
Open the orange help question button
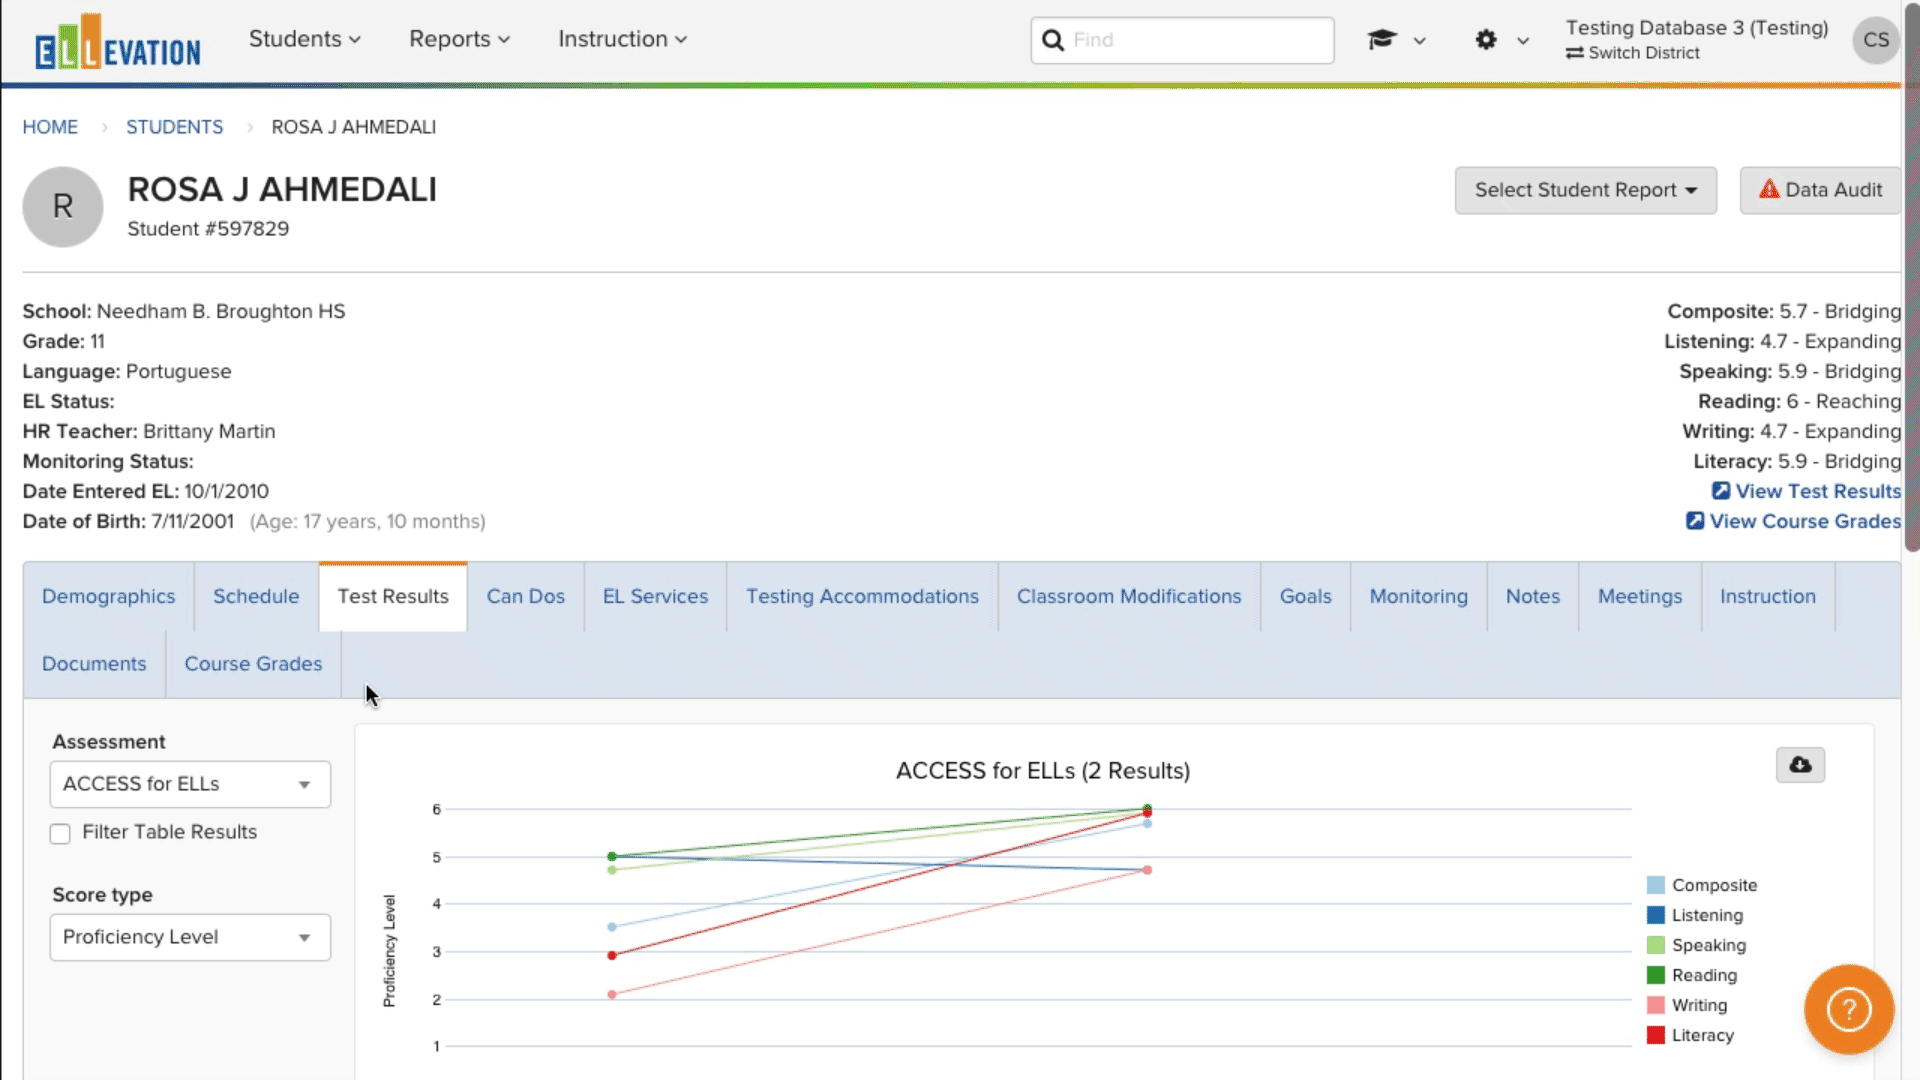coord(1849,1009)
